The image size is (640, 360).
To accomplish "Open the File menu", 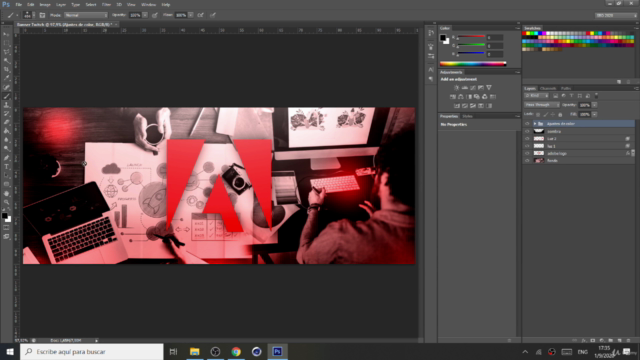I will (19, 4).
